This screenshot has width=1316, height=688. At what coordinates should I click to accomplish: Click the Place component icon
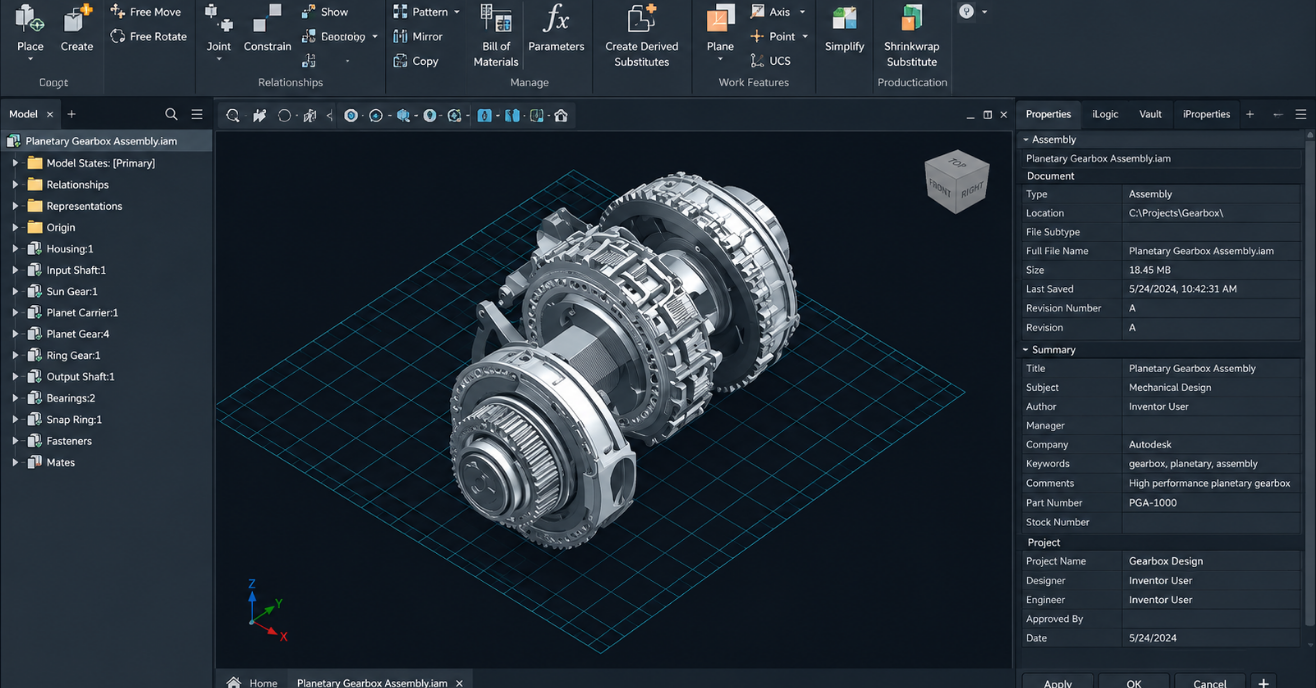[x=30, y=20]
